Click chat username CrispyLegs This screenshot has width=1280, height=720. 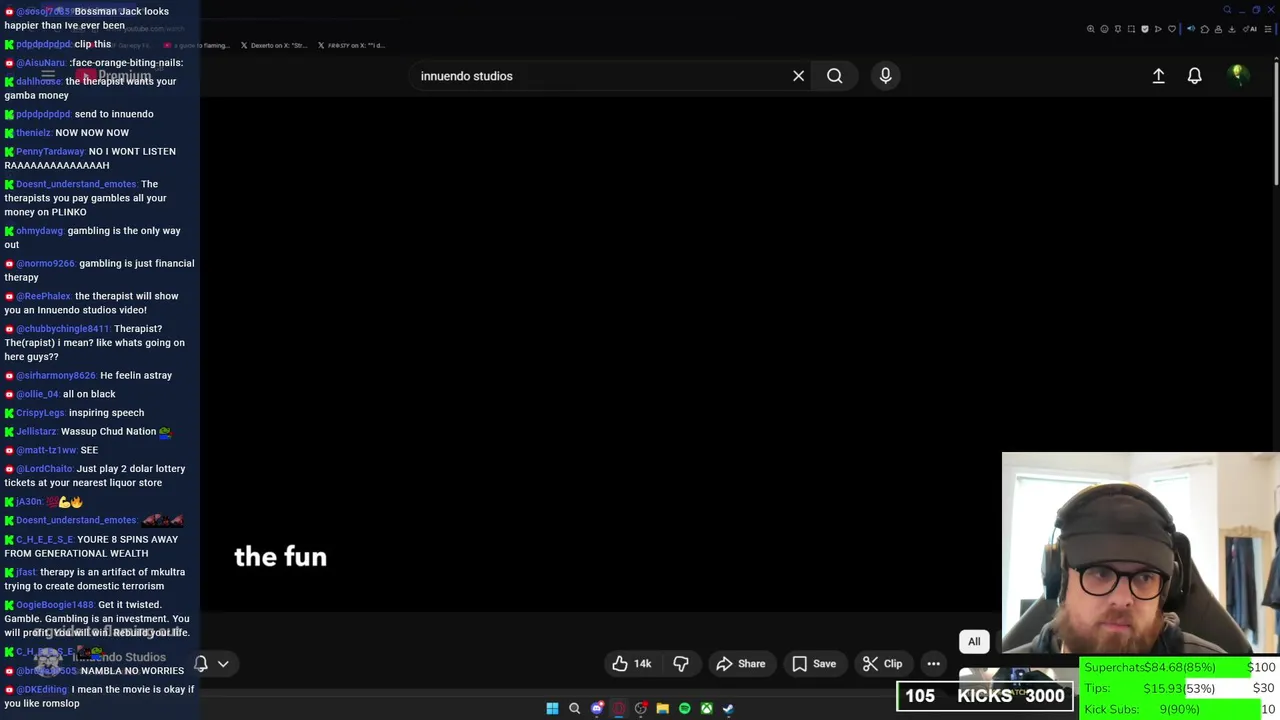pyautogui.click(x=40, y=413)
